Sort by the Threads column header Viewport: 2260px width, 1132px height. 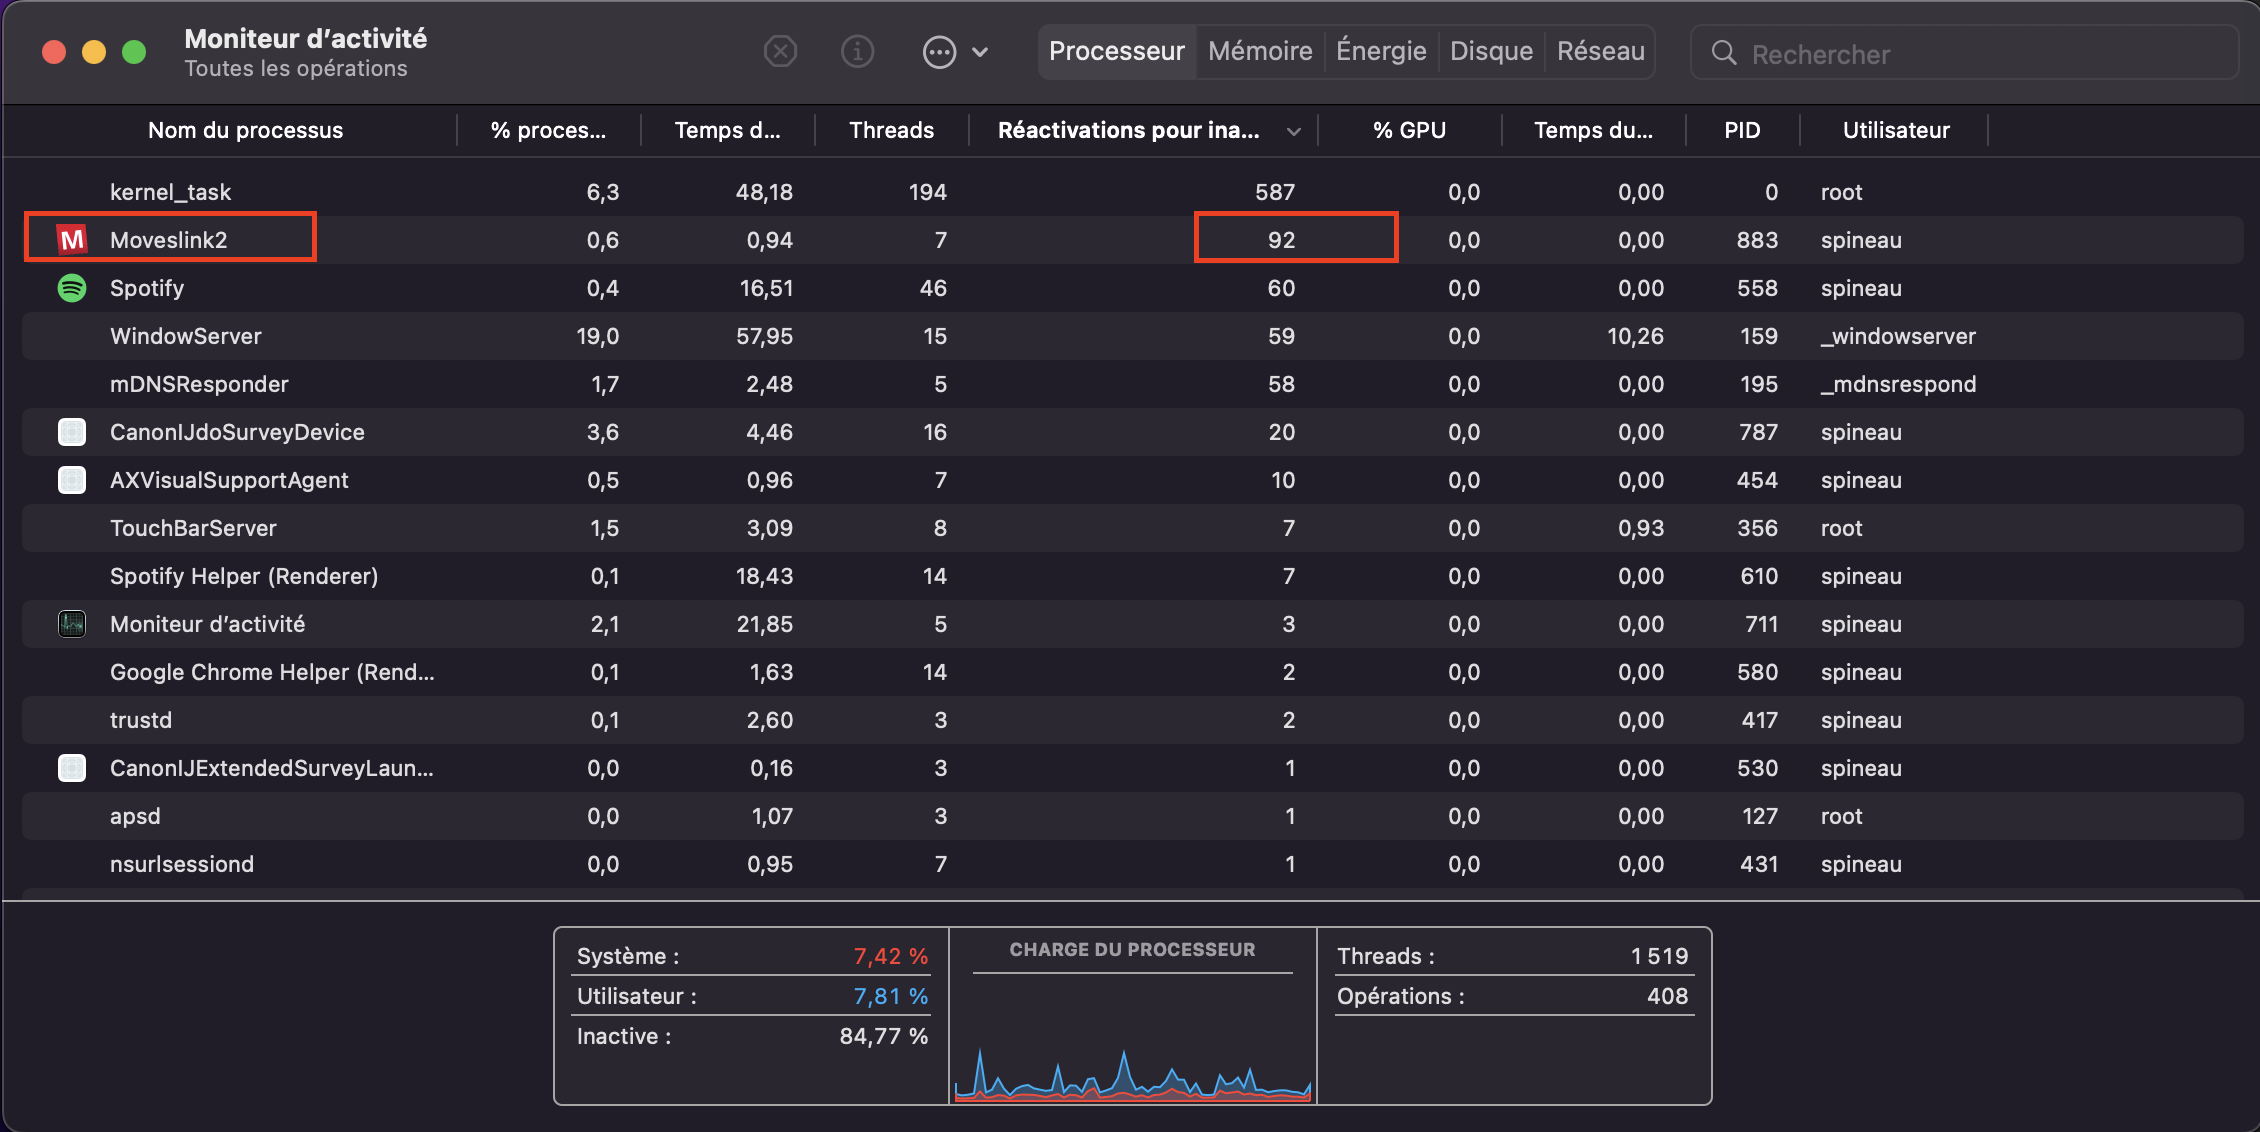tap(891, 130)
